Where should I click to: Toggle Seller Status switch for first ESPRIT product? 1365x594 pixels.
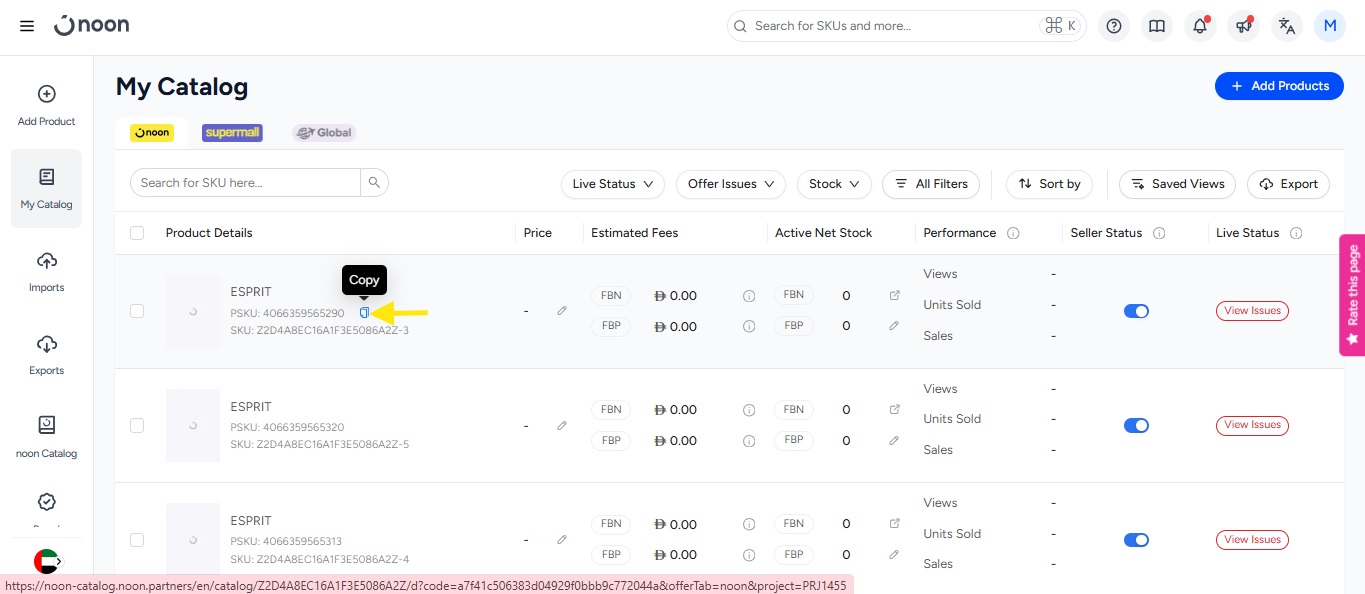pos(1136,311)
